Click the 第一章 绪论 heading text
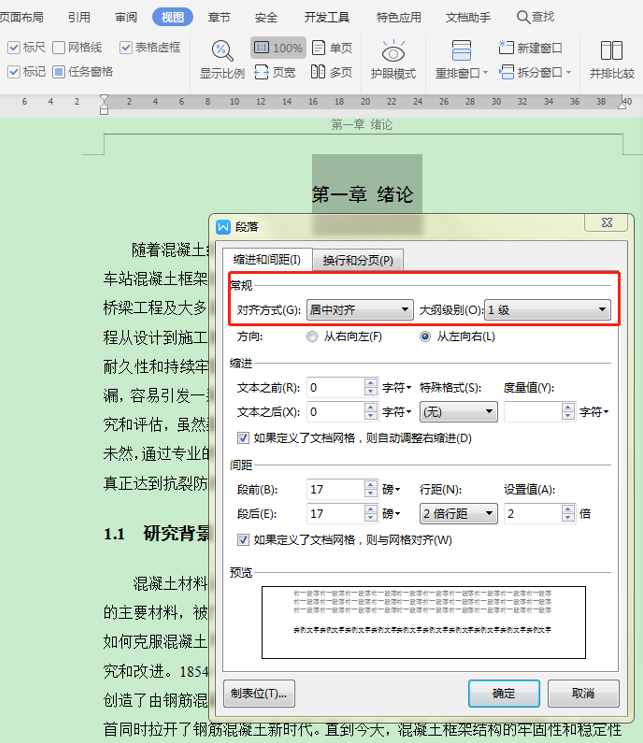 click(362, 194)
